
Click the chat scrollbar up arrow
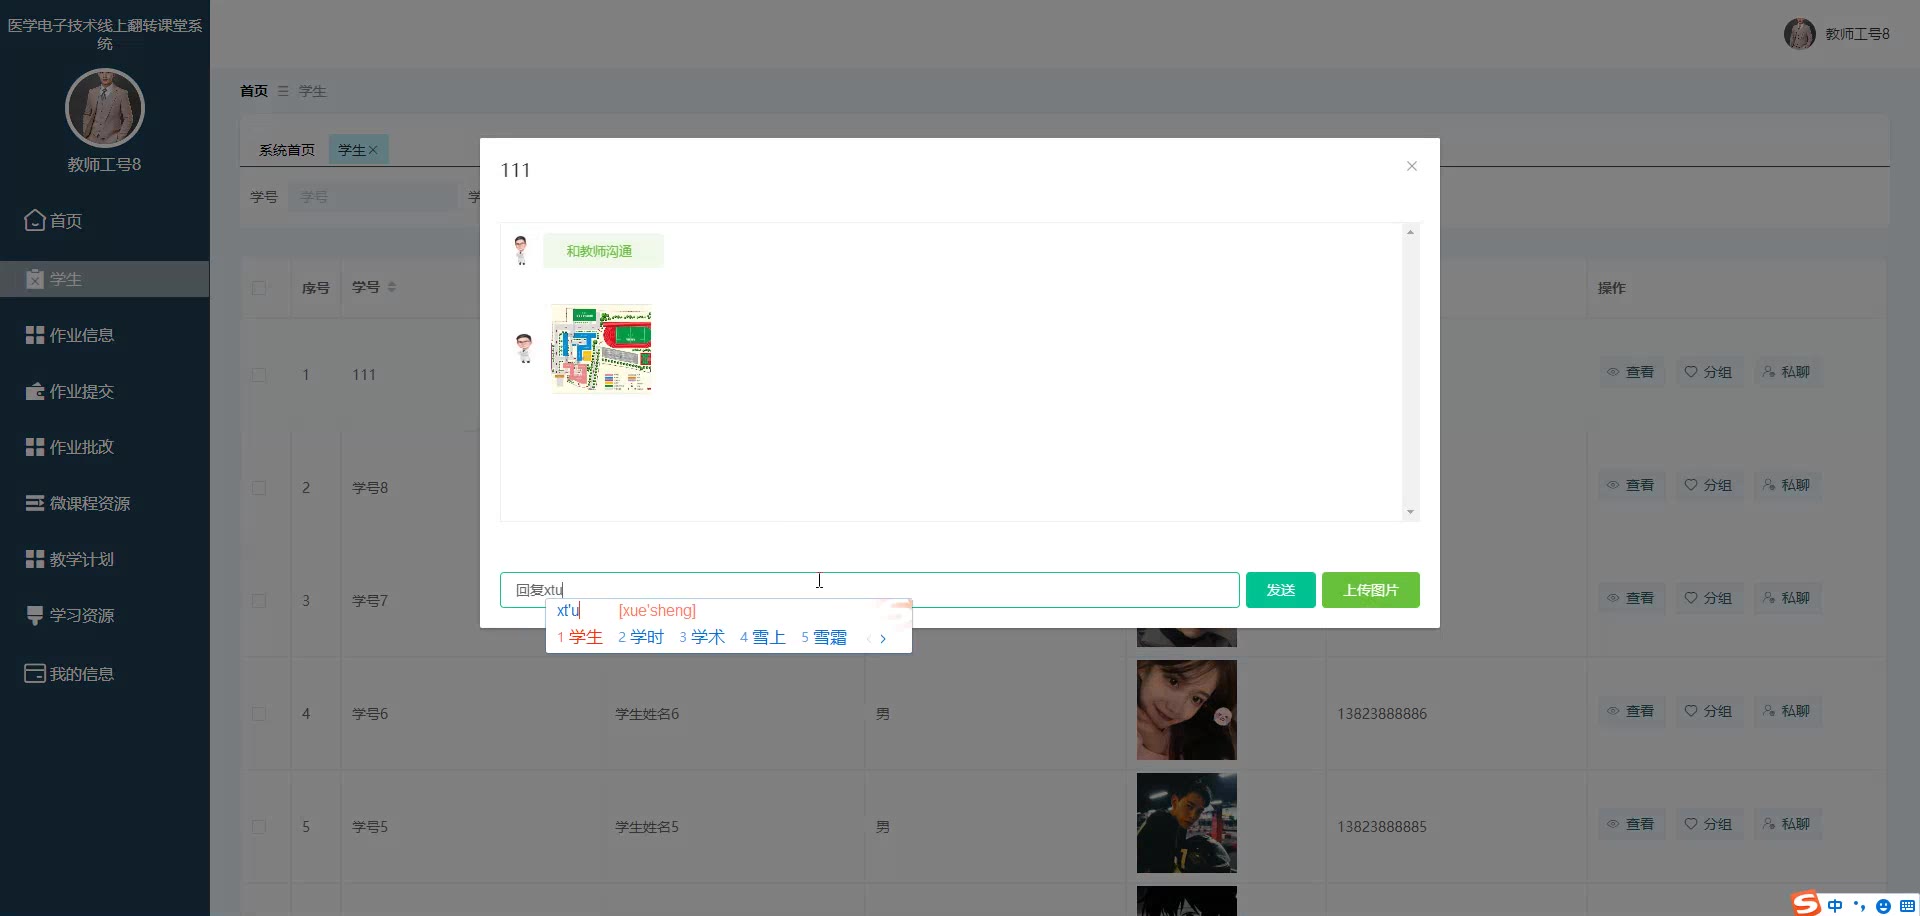pyautogui.click(x=1410, y=232)
